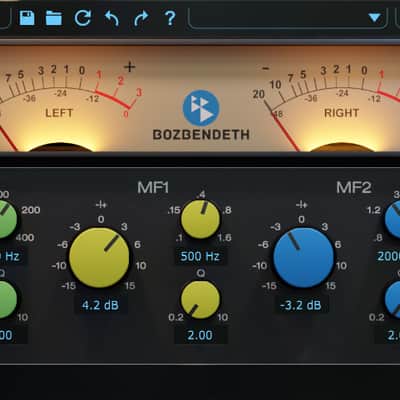Click the reset/reload circular arrow icon
The image size is (400, 400).
tap(83, 18)
